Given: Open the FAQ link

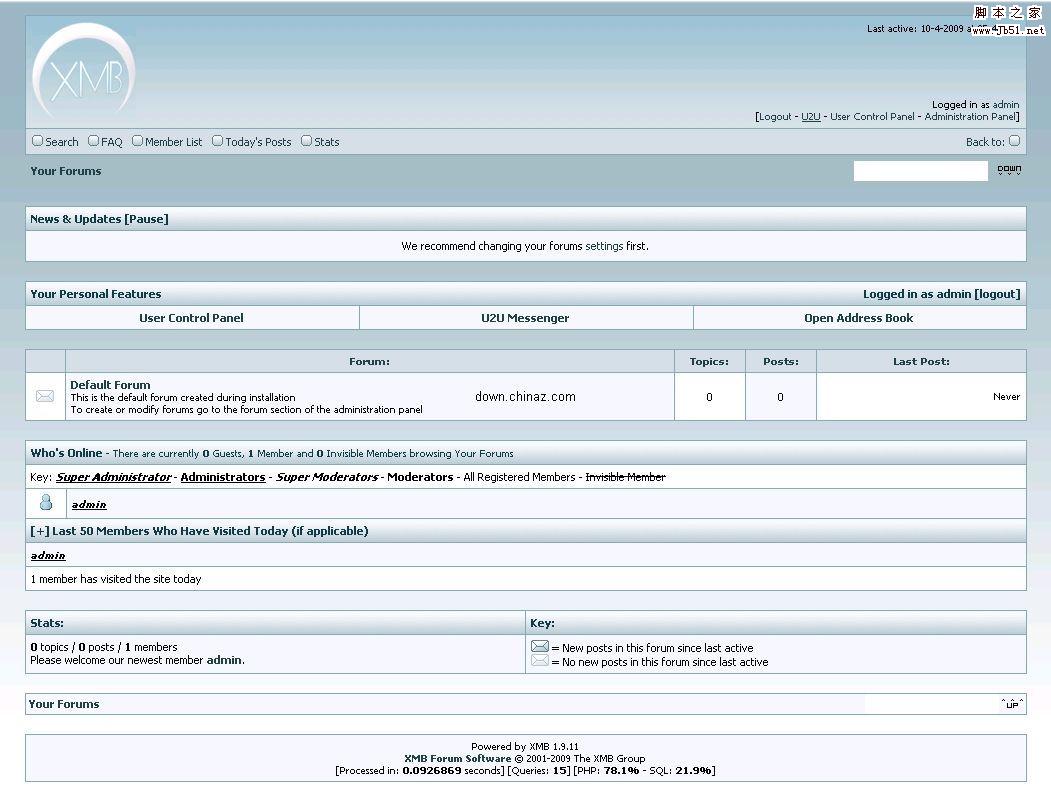Looking at the screenshot, I should [112, 142].
